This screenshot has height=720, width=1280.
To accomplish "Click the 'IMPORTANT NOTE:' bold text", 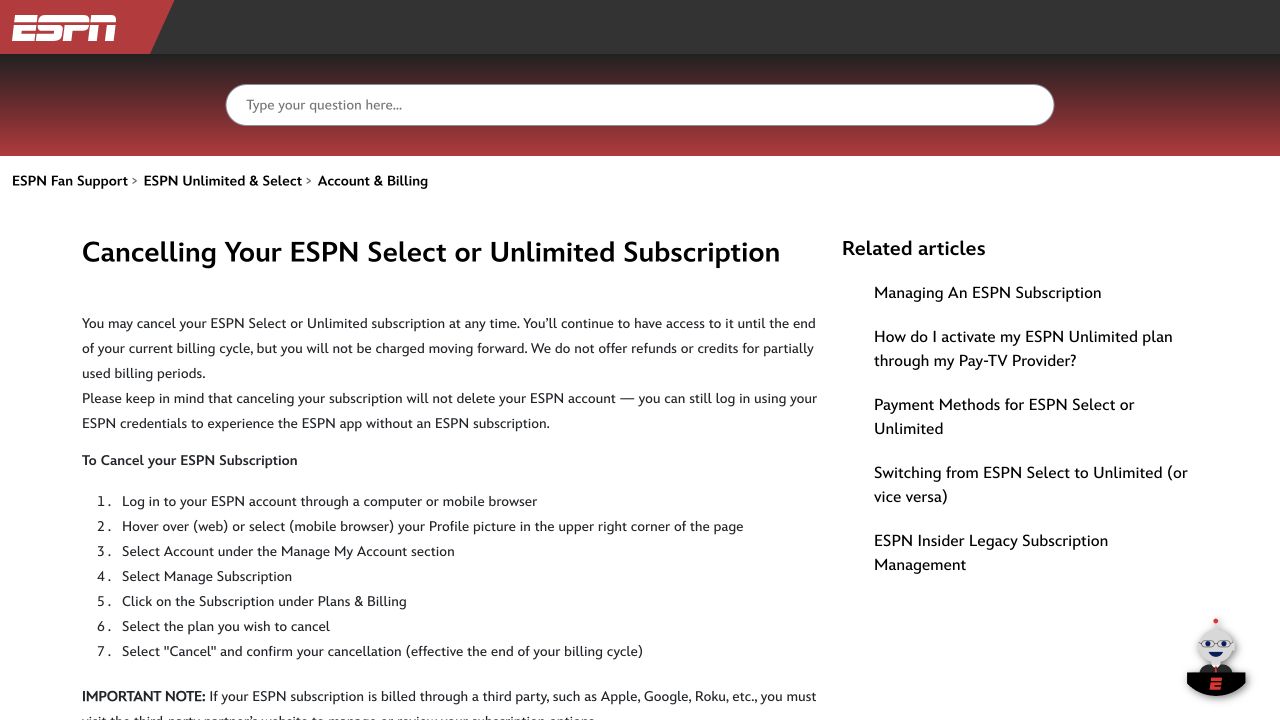I will click(144, 697).
